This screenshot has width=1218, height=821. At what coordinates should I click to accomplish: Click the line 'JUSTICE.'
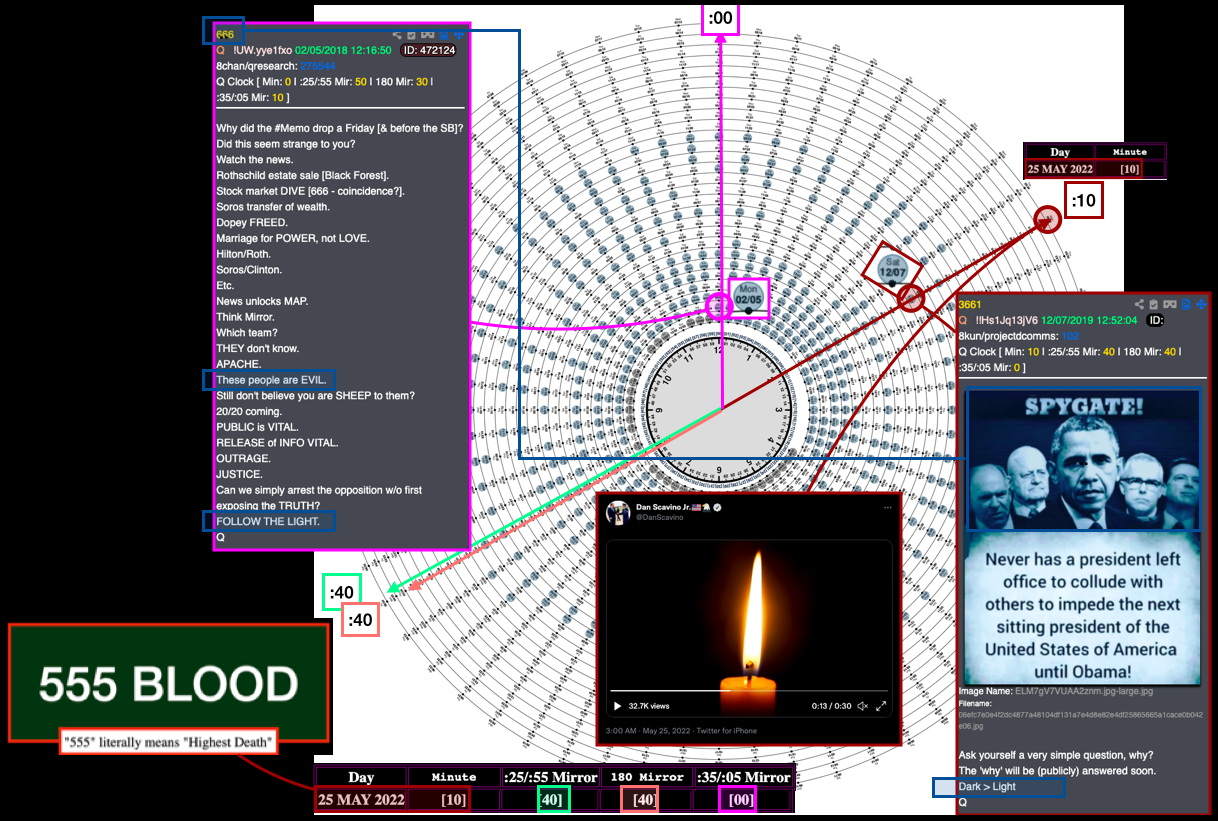[x=240, y=474]
